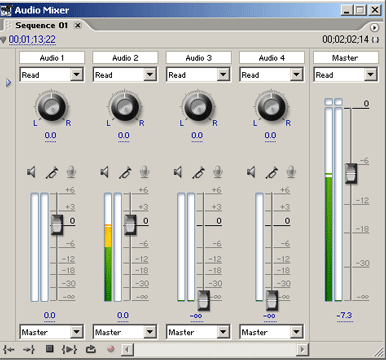
Task: Click the Audio Mixer title bar icon
Action: coord(6,11)
